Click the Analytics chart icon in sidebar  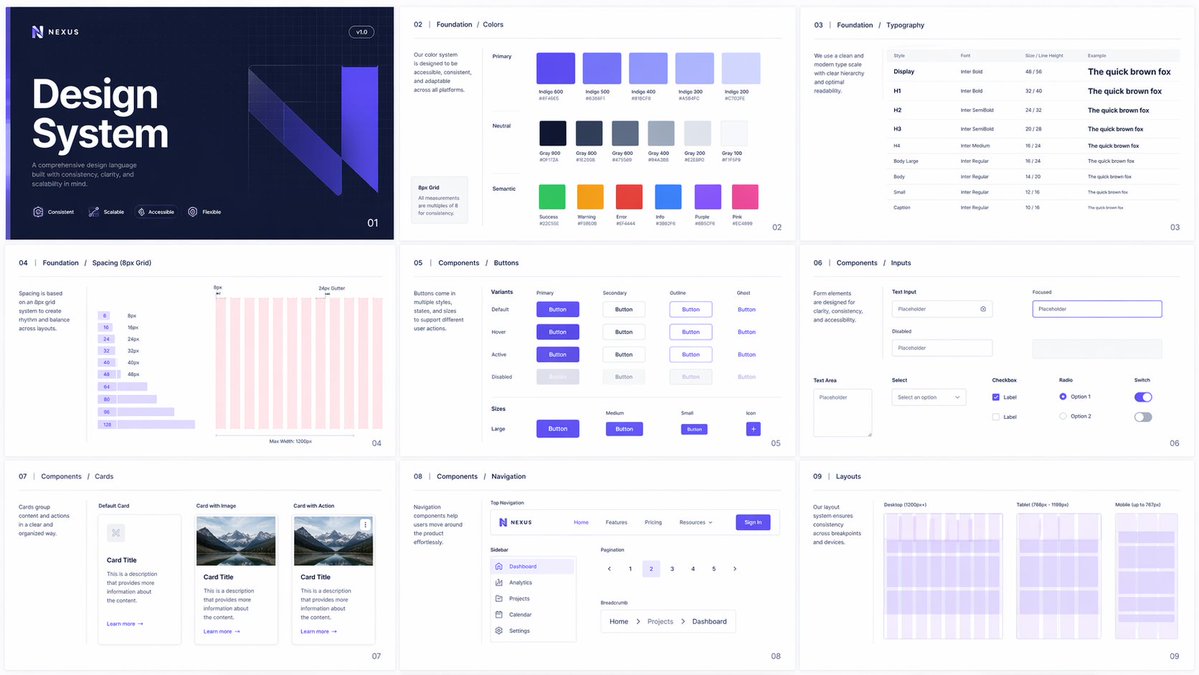click(x=498, y=583)
